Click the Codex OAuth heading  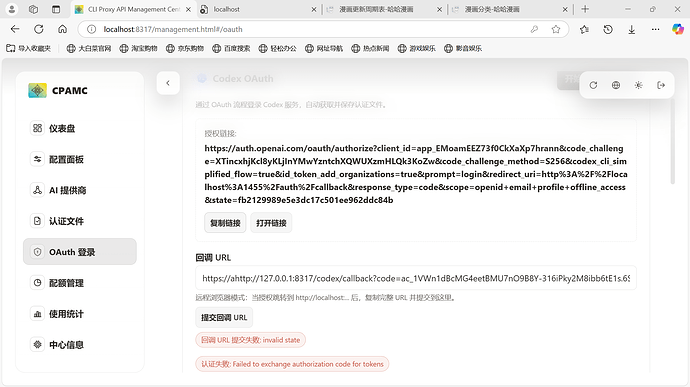[x=243, y=78]
